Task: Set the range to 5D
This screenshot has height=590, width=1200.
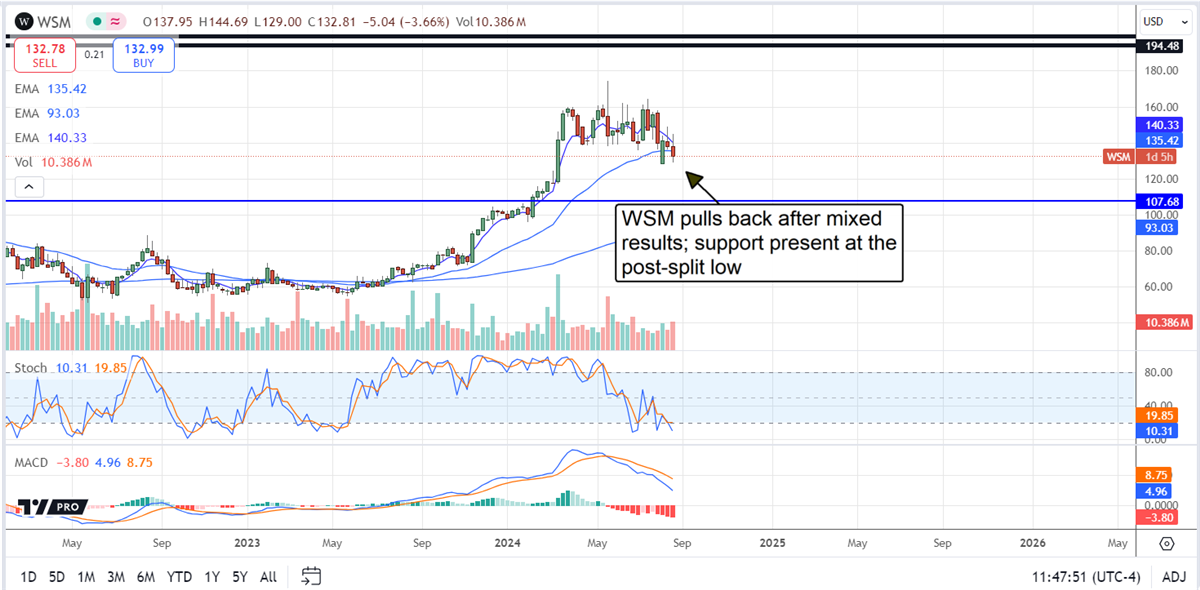Action: pos(57,576)
